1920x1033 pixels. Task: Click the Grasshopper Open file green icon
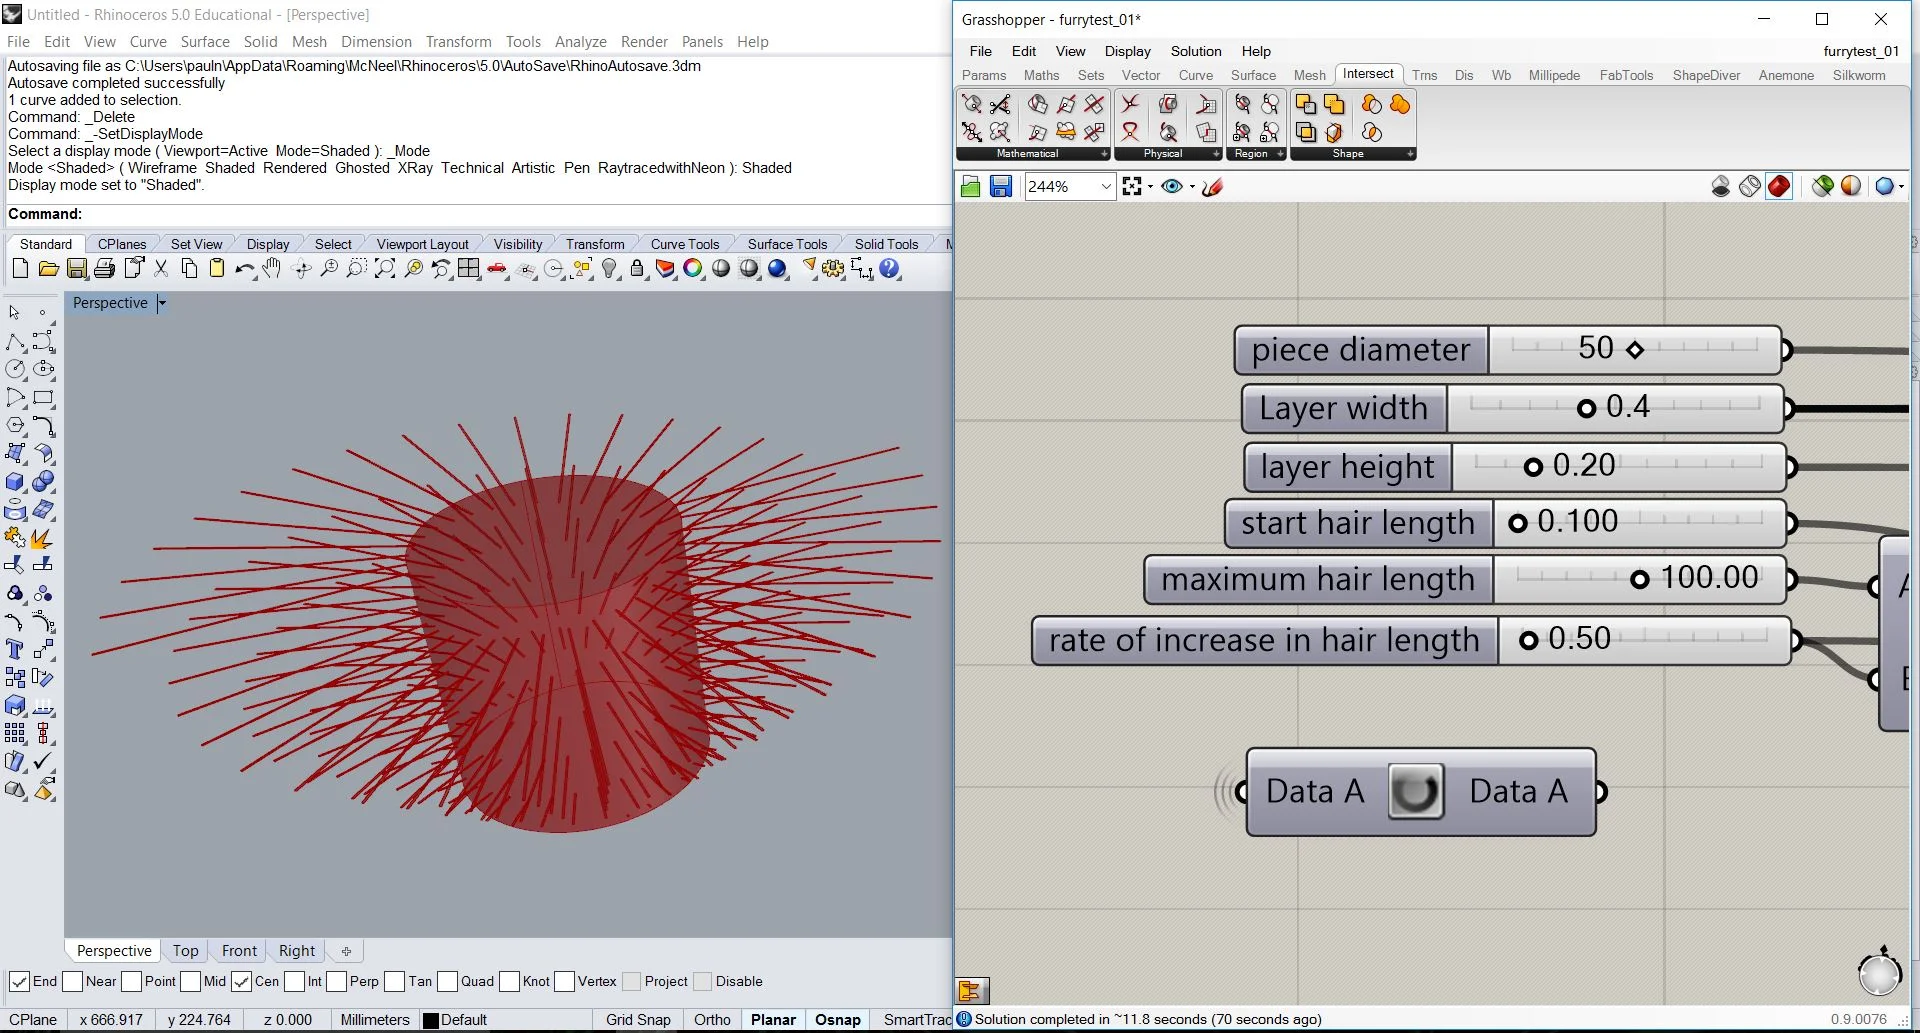click(970, 186)
